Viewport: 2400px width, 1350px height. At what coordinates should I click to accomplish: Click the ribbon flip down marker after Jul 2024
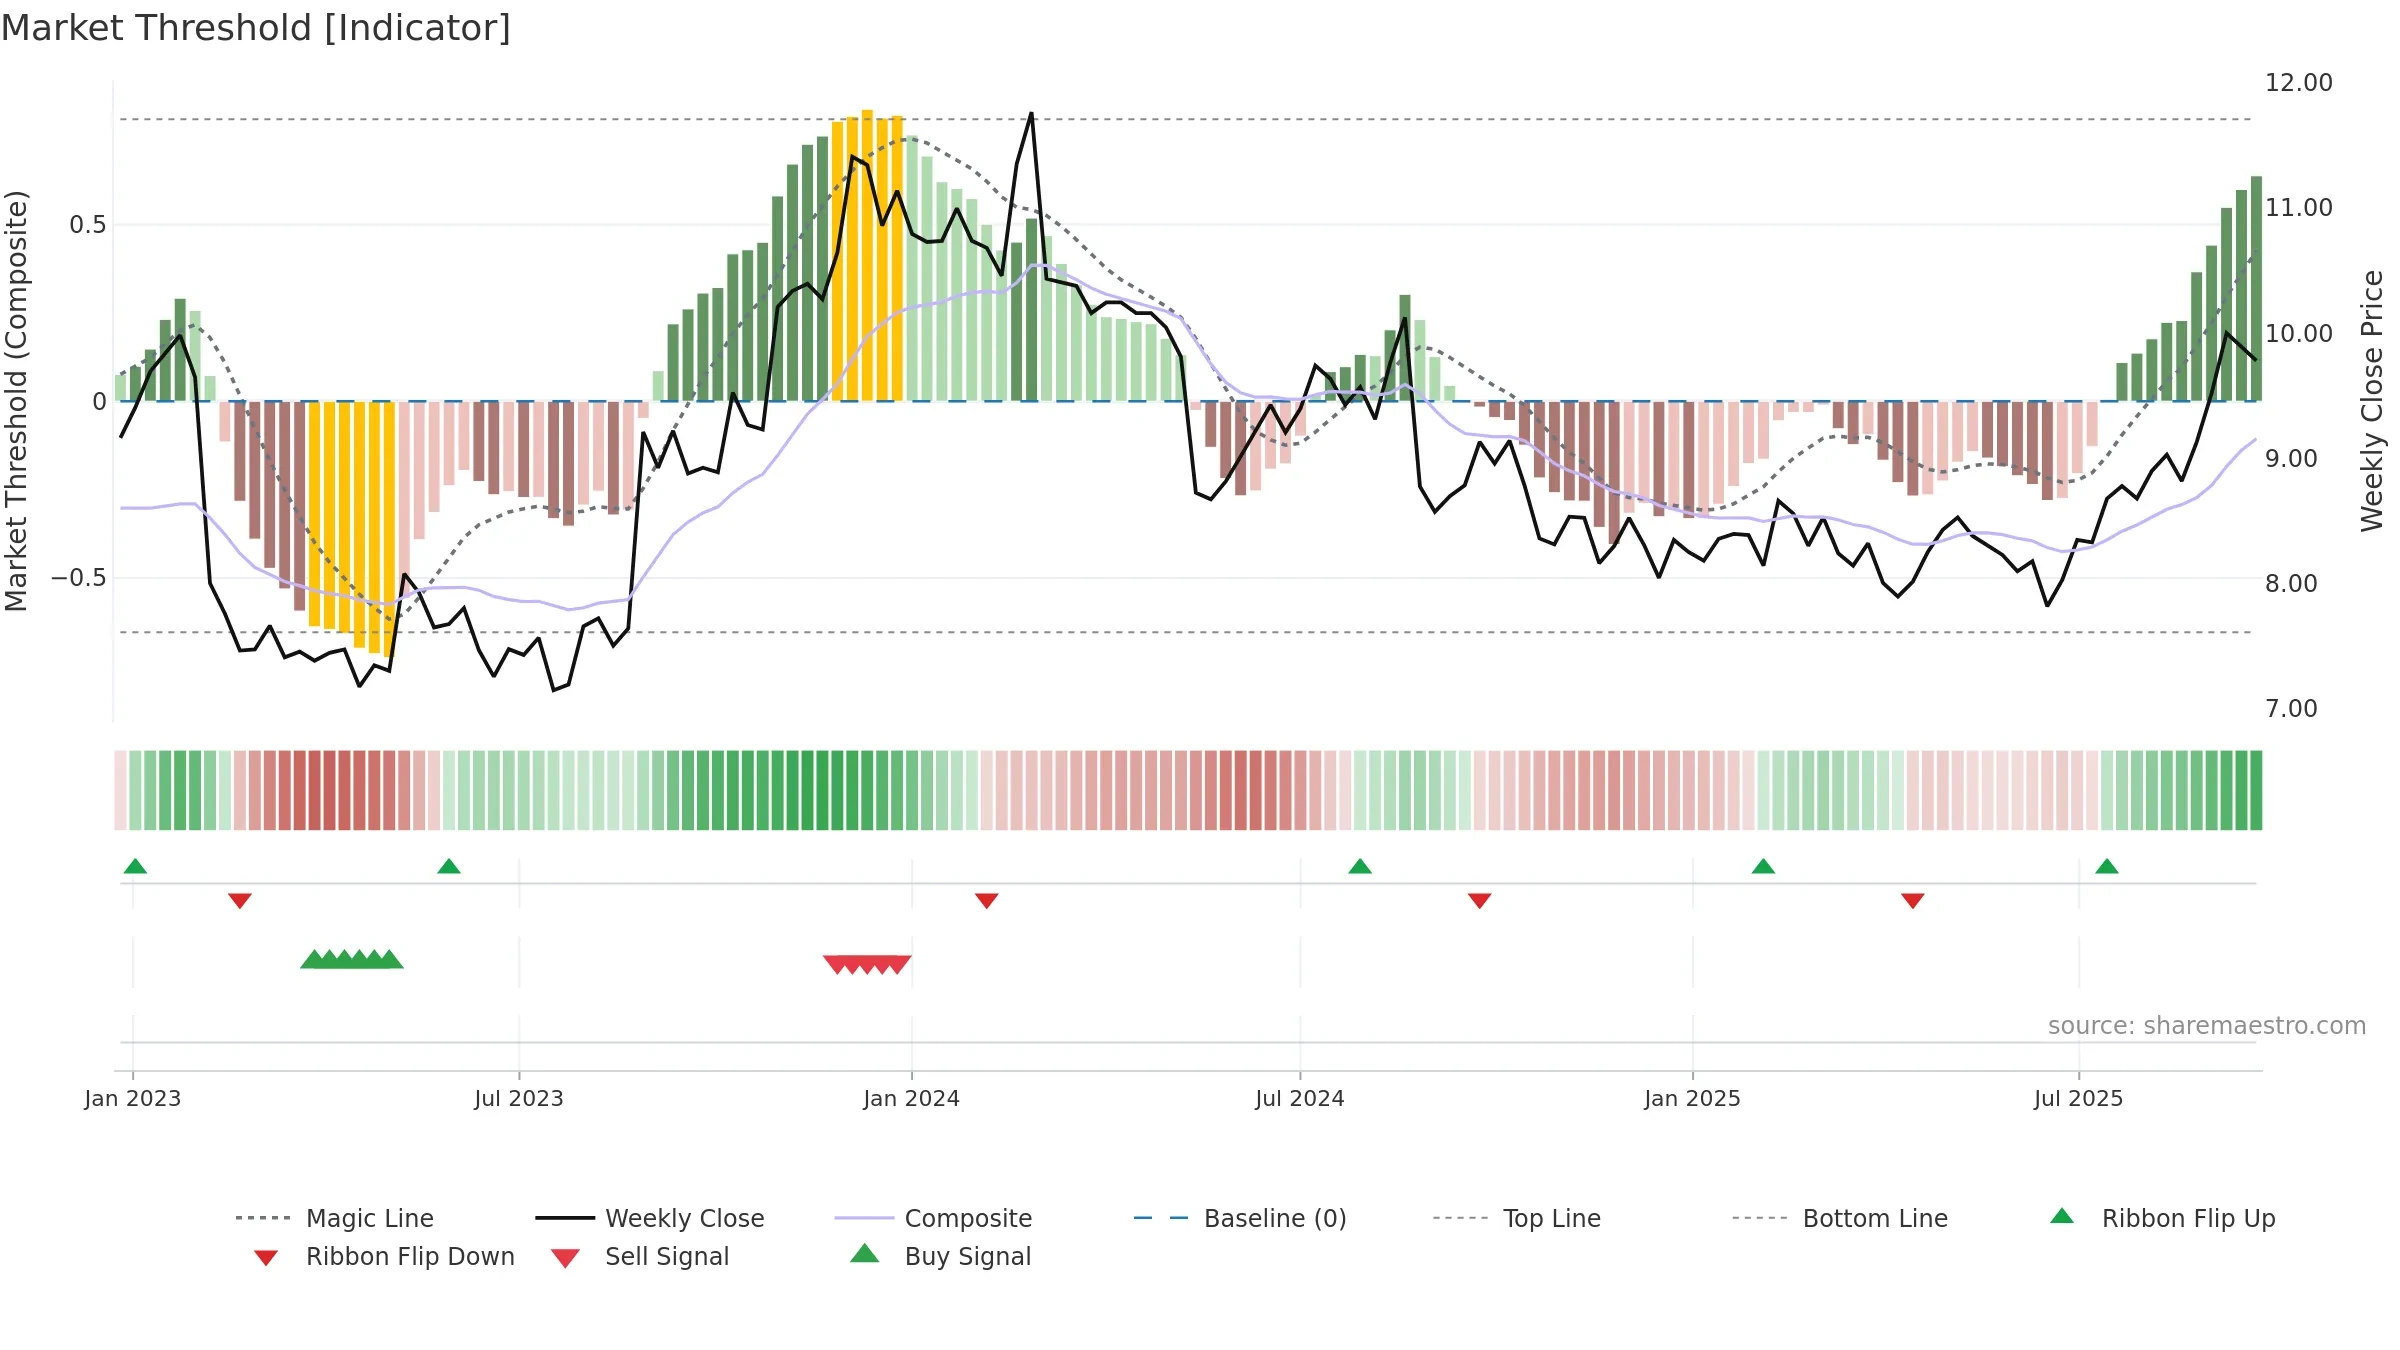point(1480,901)
